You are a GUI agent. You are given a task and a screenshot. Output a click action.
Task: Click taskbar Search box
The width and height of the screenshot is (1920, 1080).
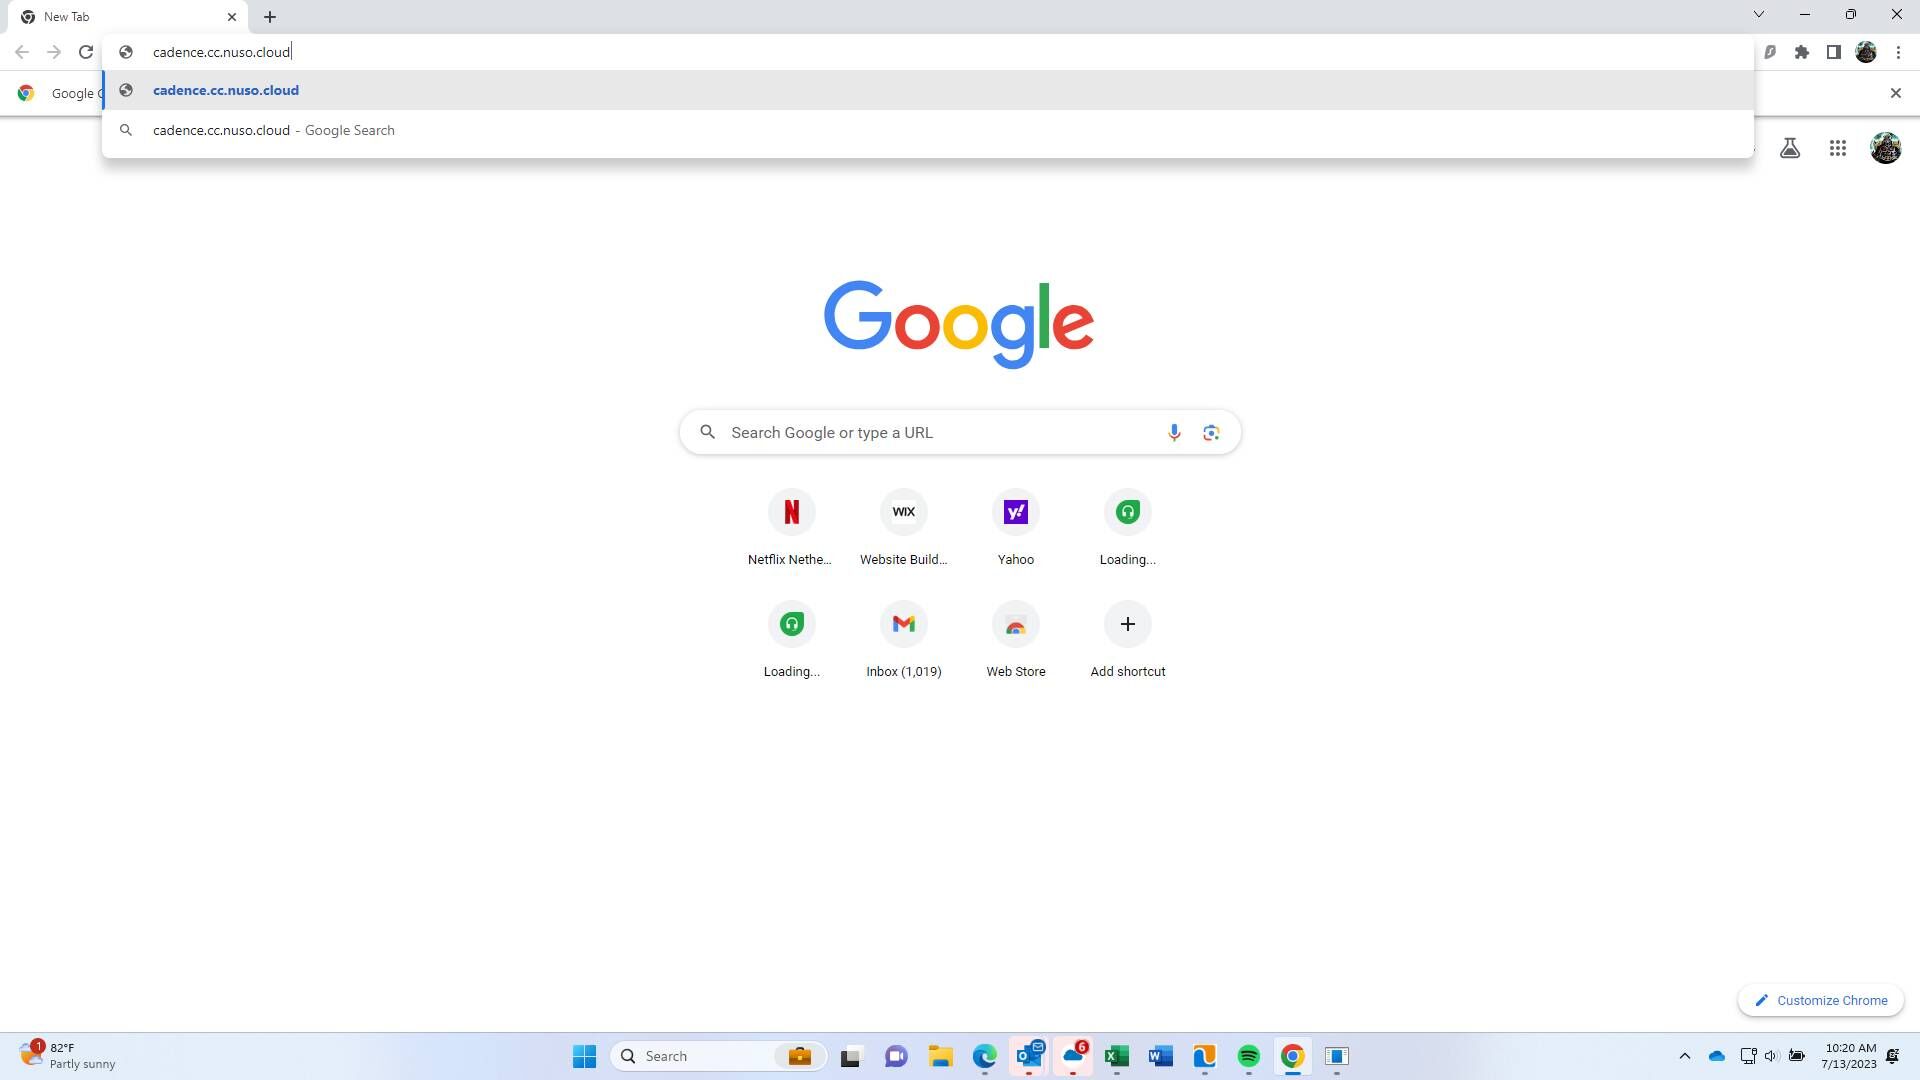(x=718, y=1056)
